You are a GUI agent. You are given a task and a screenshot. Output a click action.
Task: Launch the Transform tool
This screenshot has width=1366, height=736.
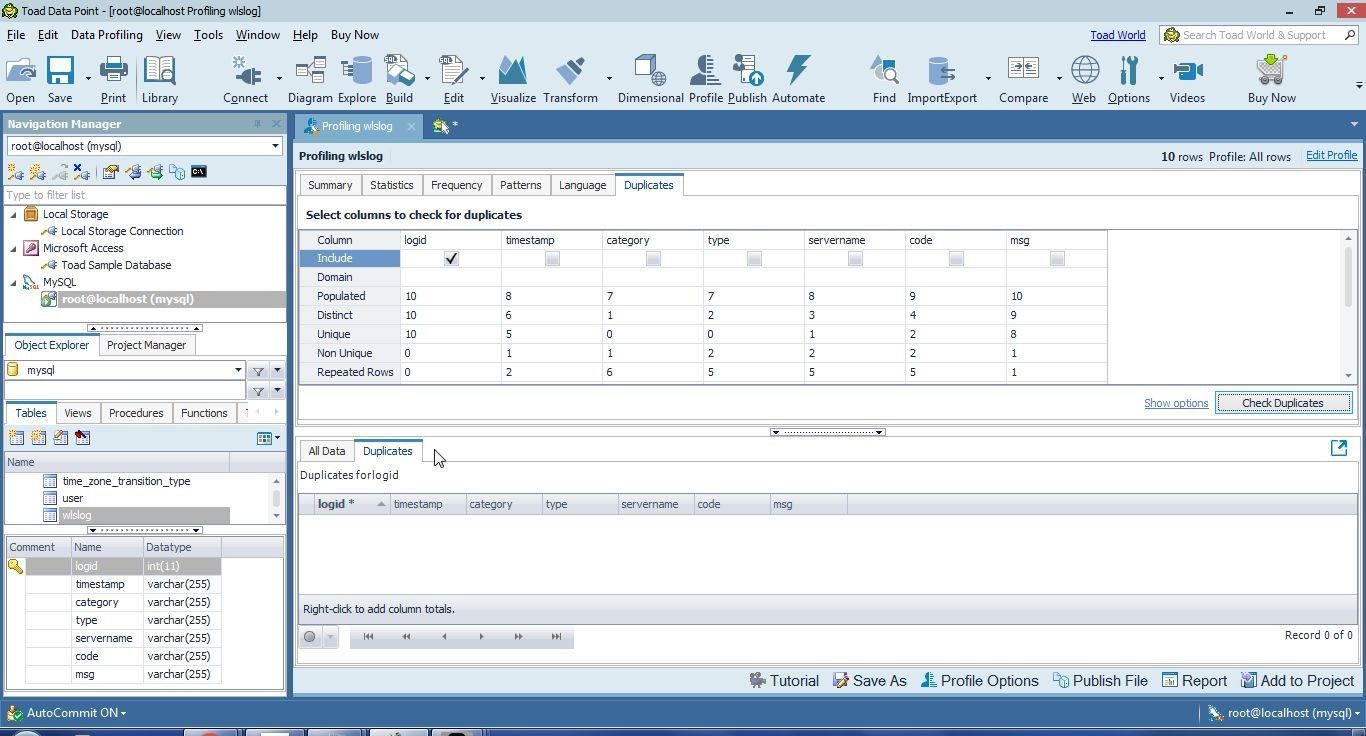[570, 79]
